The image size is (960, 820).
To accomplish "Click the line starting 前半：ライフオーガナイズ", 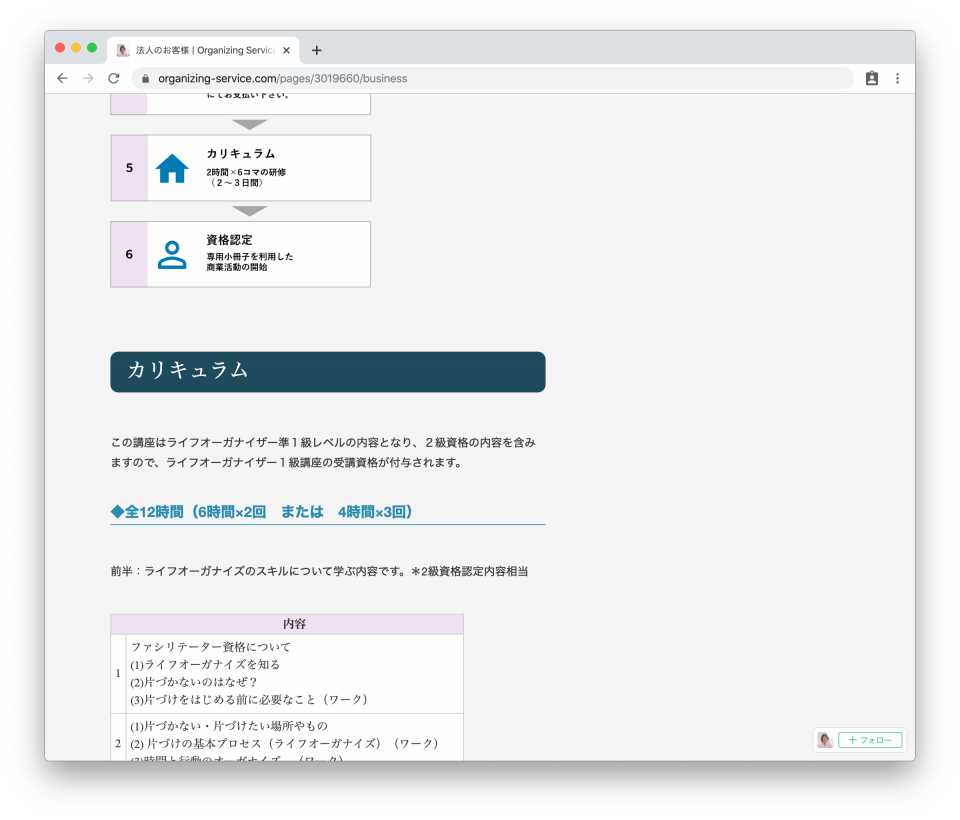I will point(319,571).
